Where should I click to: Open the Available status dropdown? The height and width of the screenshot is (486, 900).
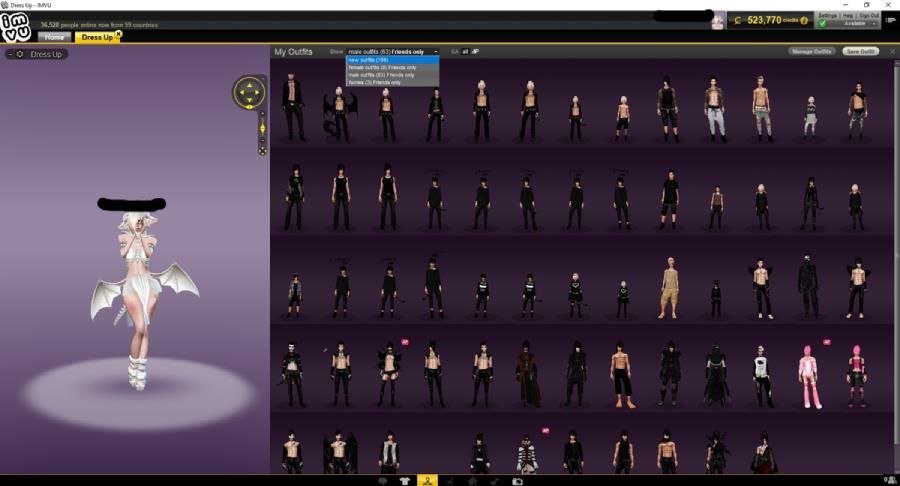pyautogui.click(x=853, y=24)
